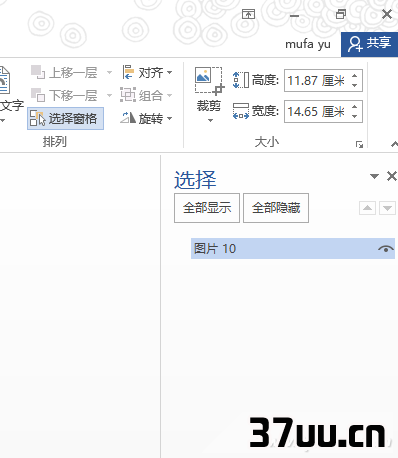The height and width of the screenshot is (458, 398).
Task: Expand the 下移一层 dropdown arrow
Action: pos(109,95)
